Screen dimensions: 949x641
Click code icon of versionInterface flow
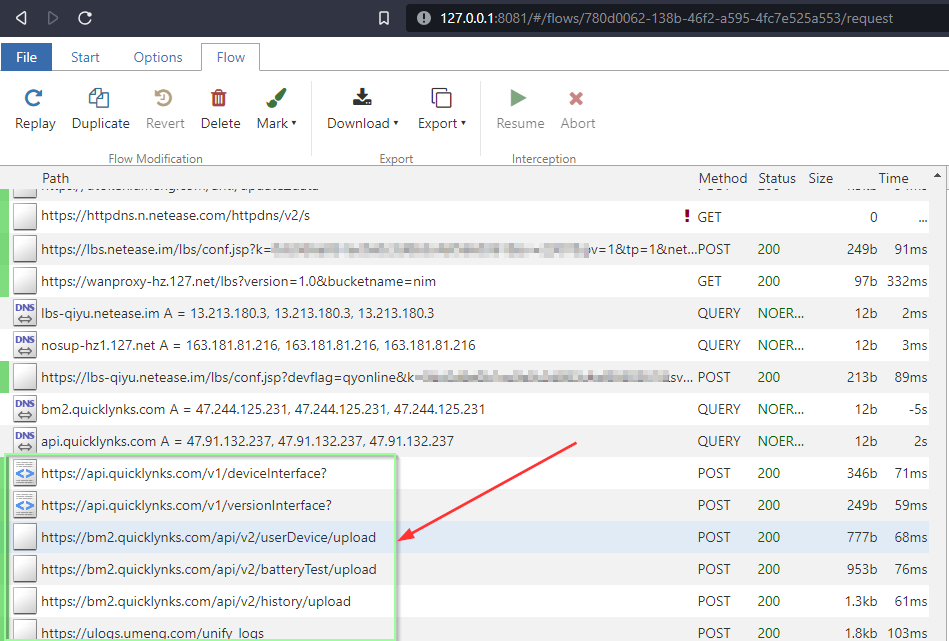tap(25, 505)
